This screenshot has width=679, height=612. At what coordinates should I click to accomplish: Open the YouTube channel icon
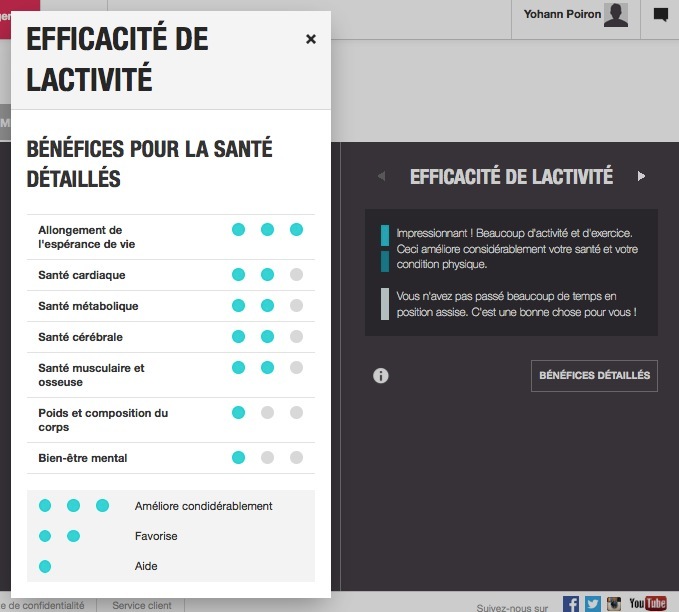pos(647,603)
